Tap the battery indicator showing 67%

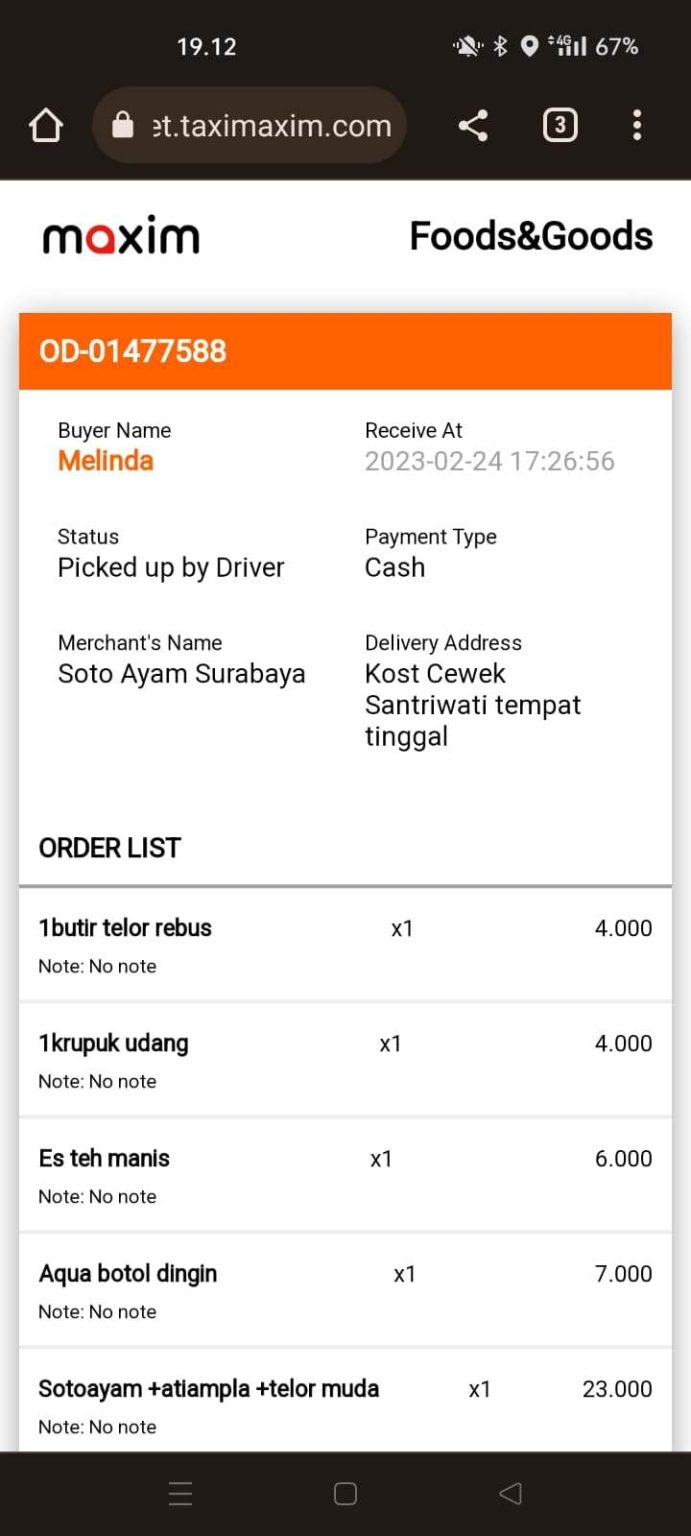[617, 45]
